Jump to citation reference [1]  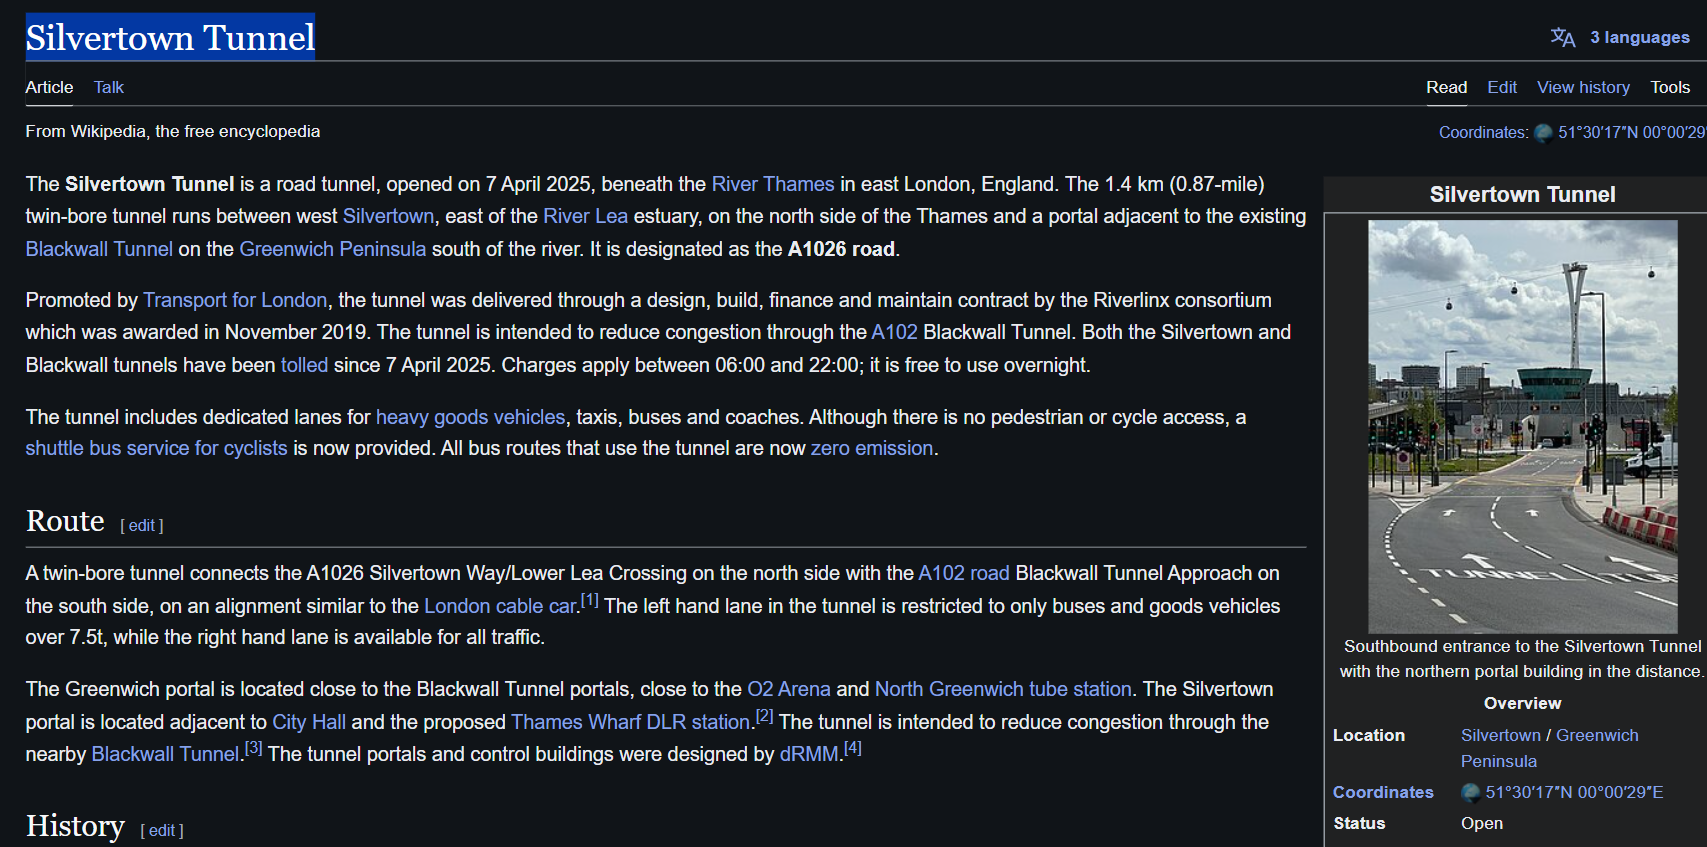590,600
